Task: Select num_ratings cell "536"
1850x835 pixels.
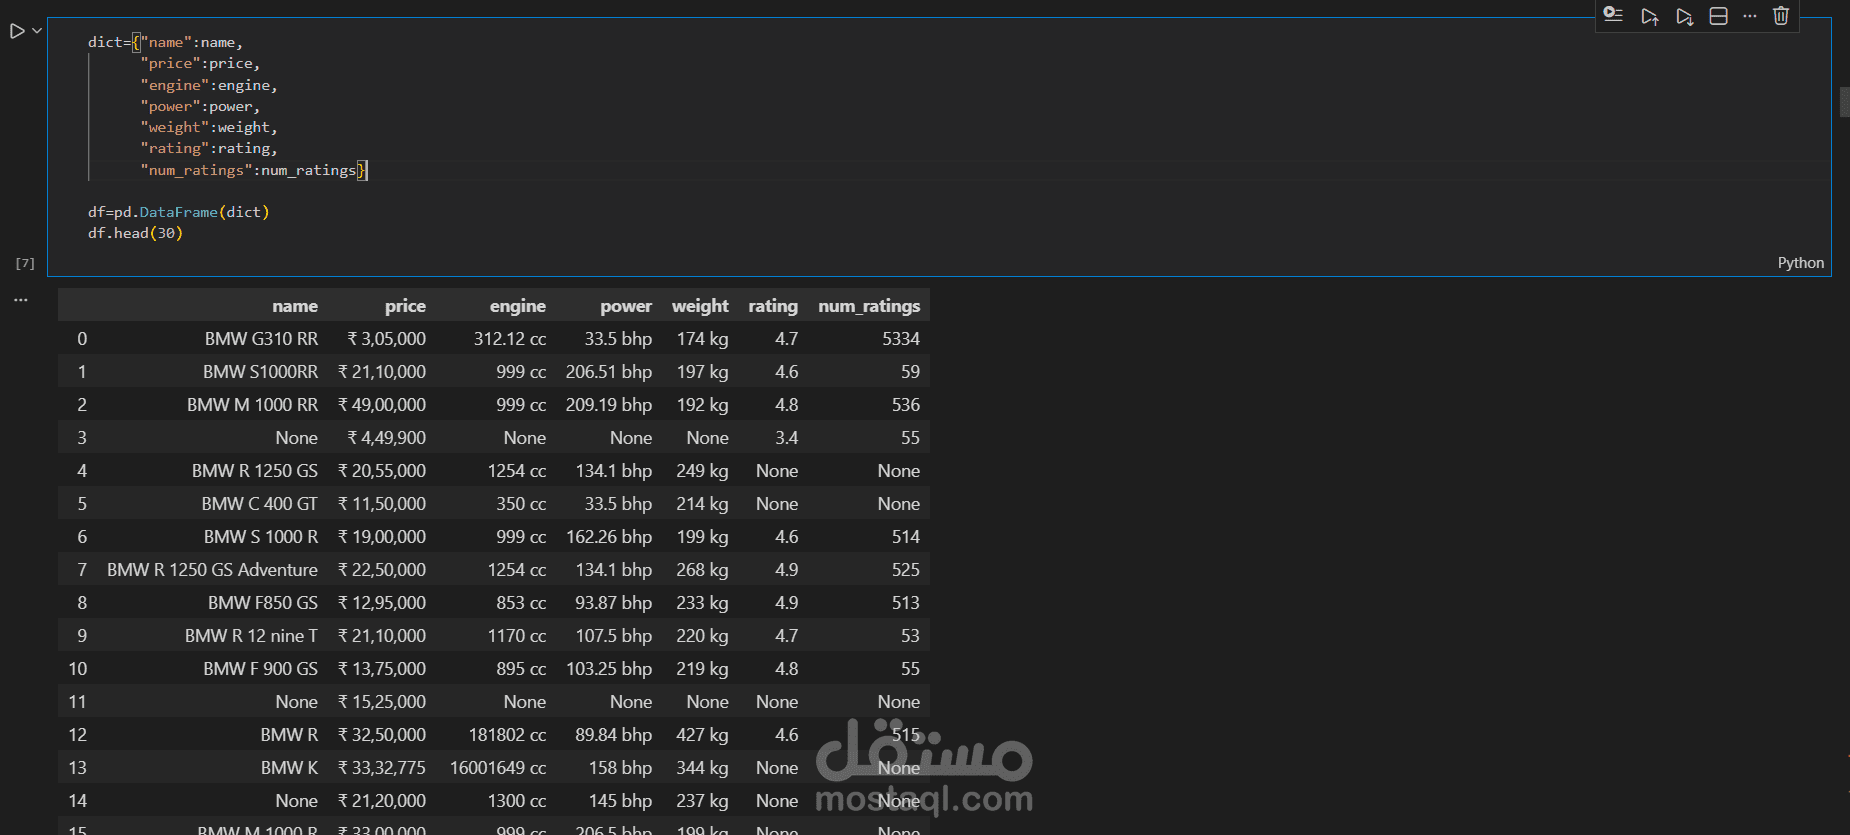Action: 905,405
